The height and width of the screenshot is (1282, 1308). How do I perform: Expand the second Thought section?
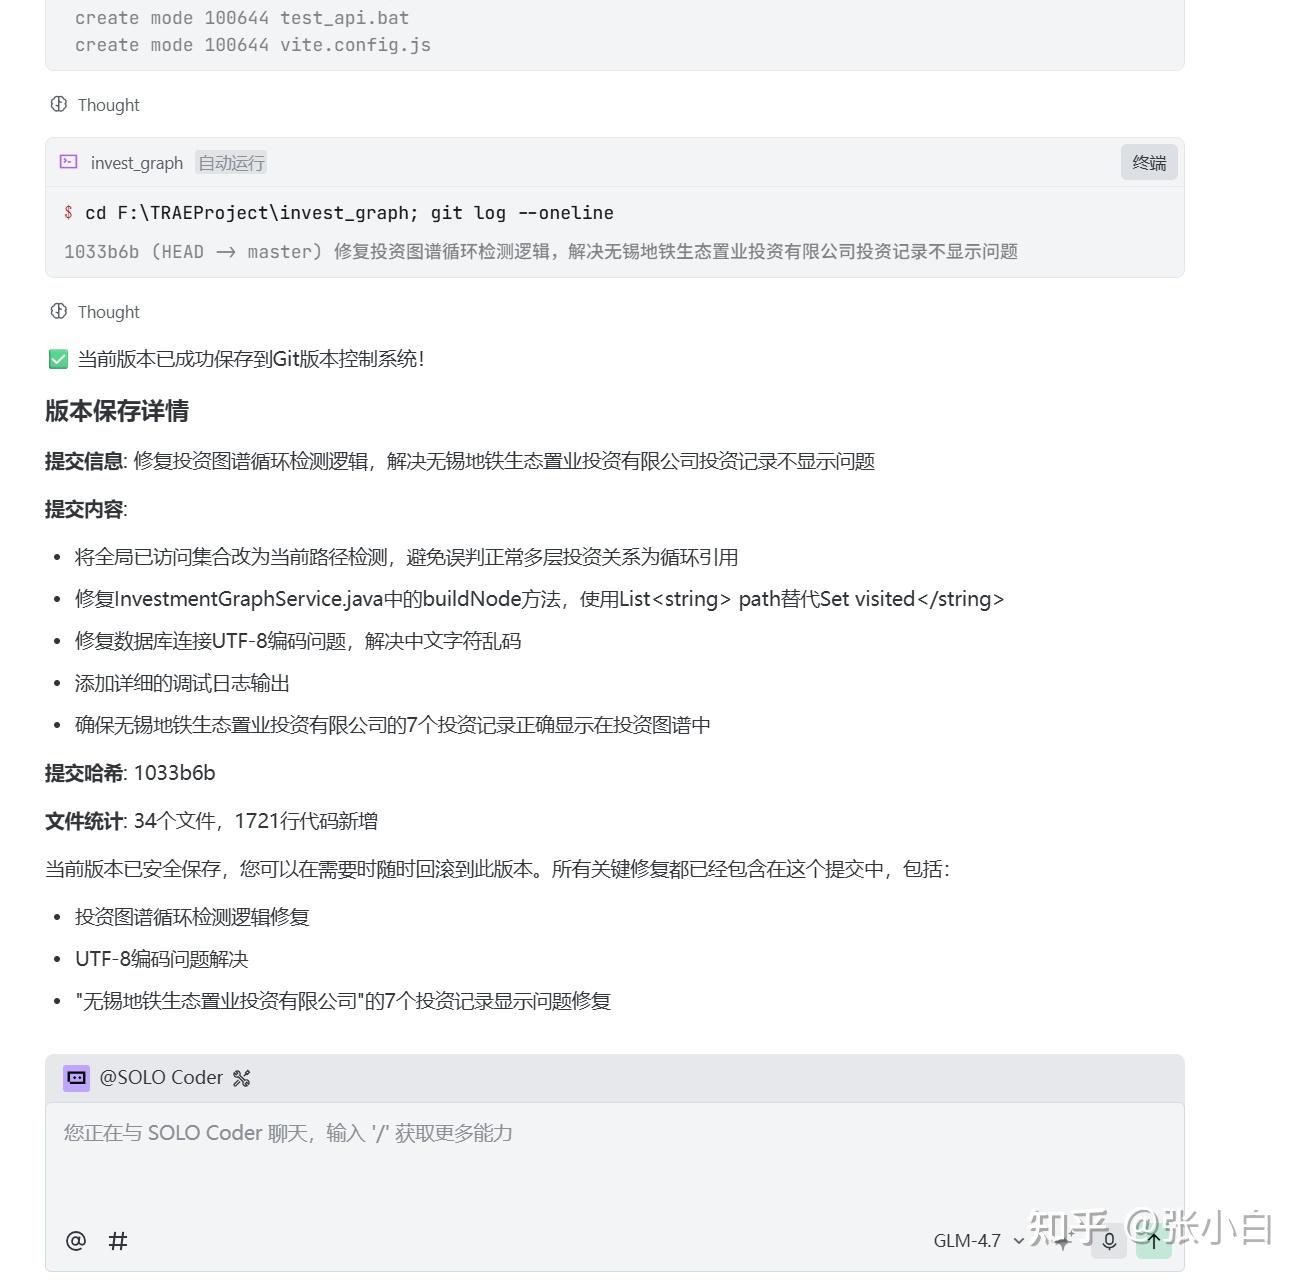(x=95, y=312)
